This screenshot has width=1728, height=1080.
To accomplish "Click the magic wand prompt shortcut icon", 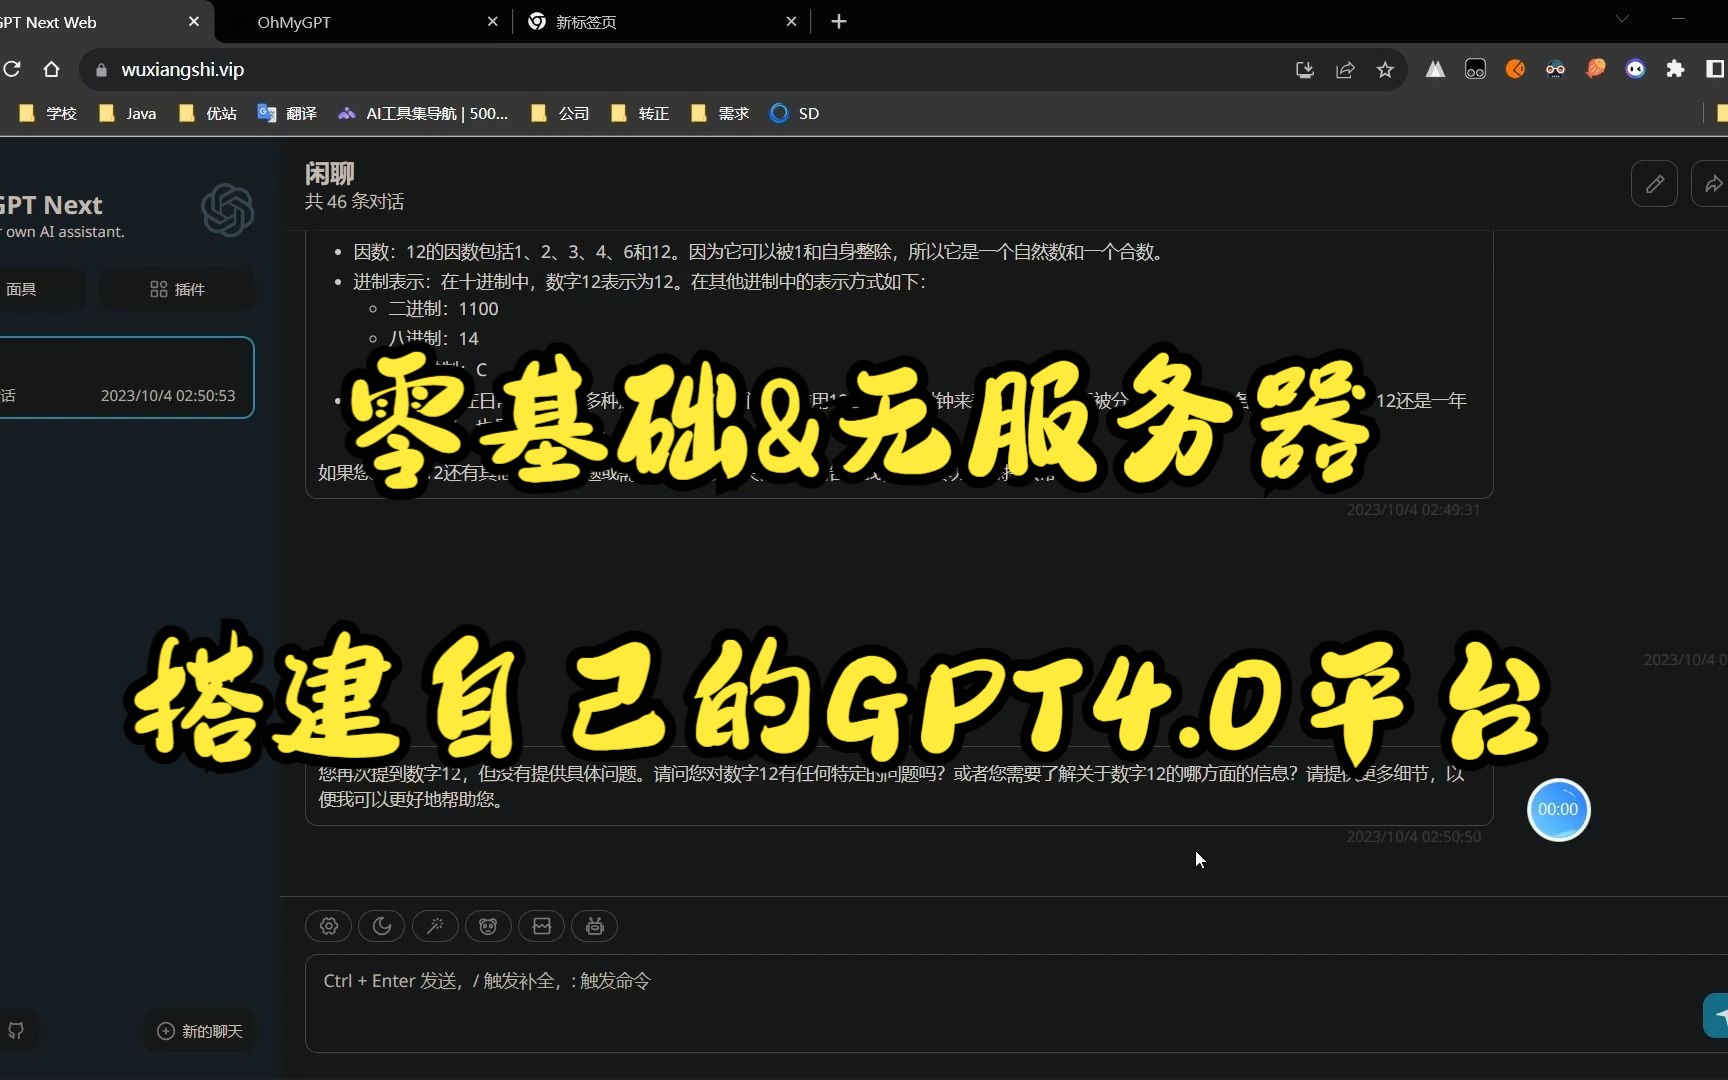I will coord(435,926).
